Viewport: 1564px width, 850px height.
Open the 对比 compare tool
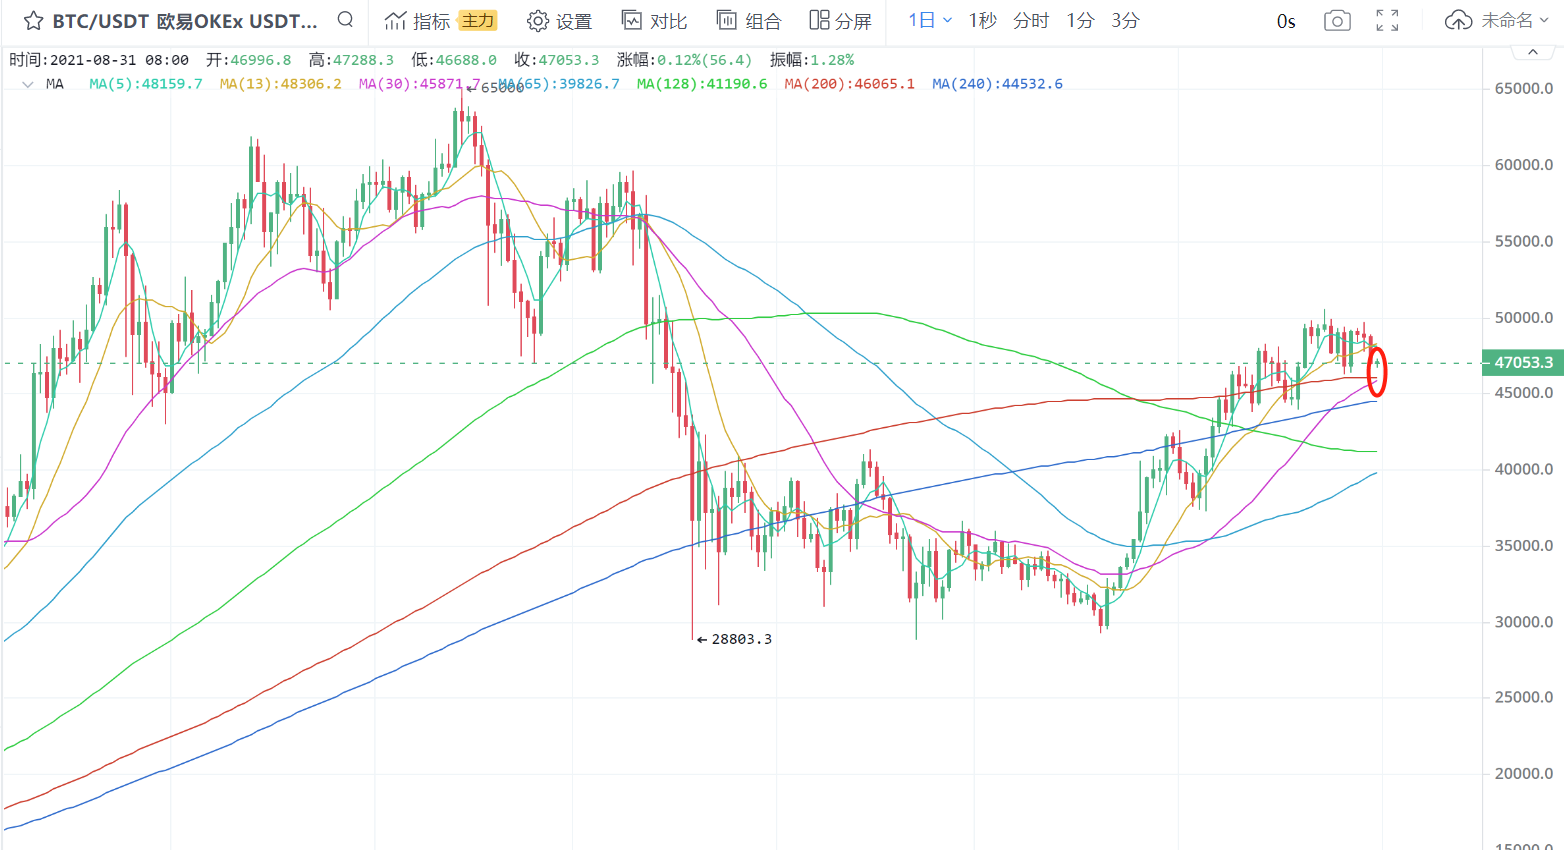click(654, 21)
